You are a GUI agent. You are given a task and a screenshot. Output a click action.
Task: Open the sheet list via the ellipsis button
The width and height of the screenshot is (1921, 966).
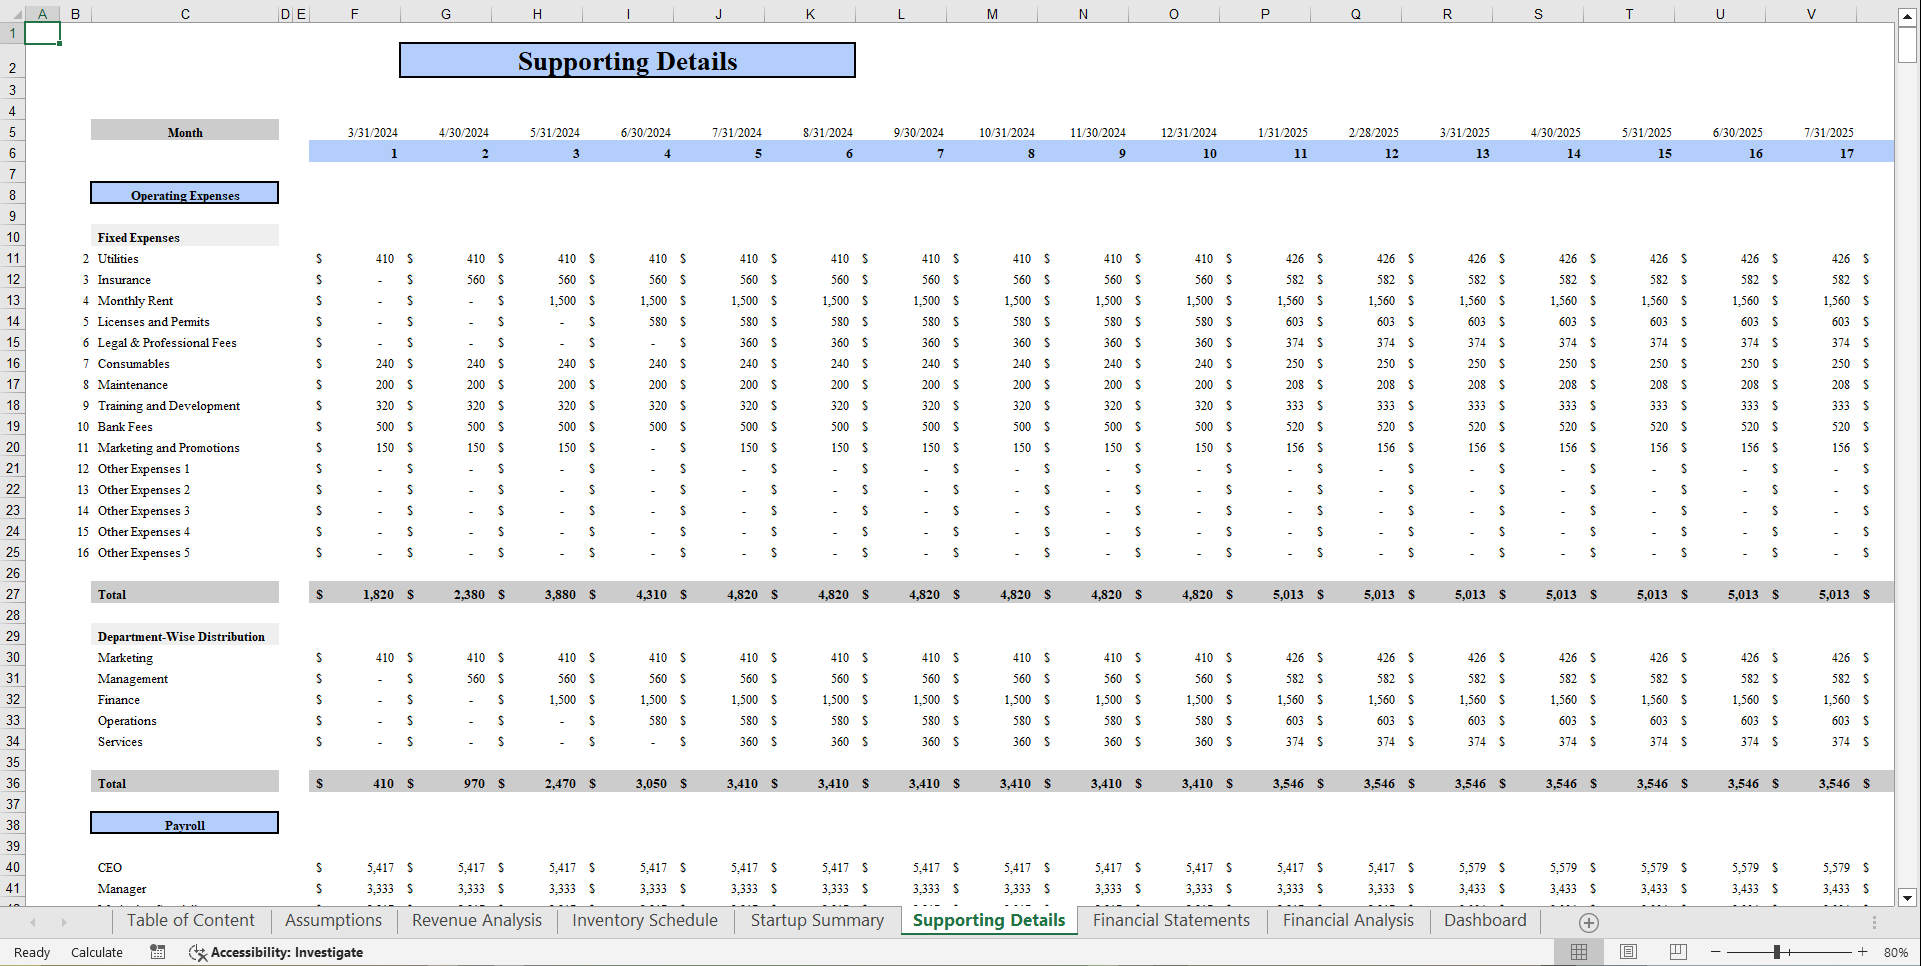pos(1874,922)
